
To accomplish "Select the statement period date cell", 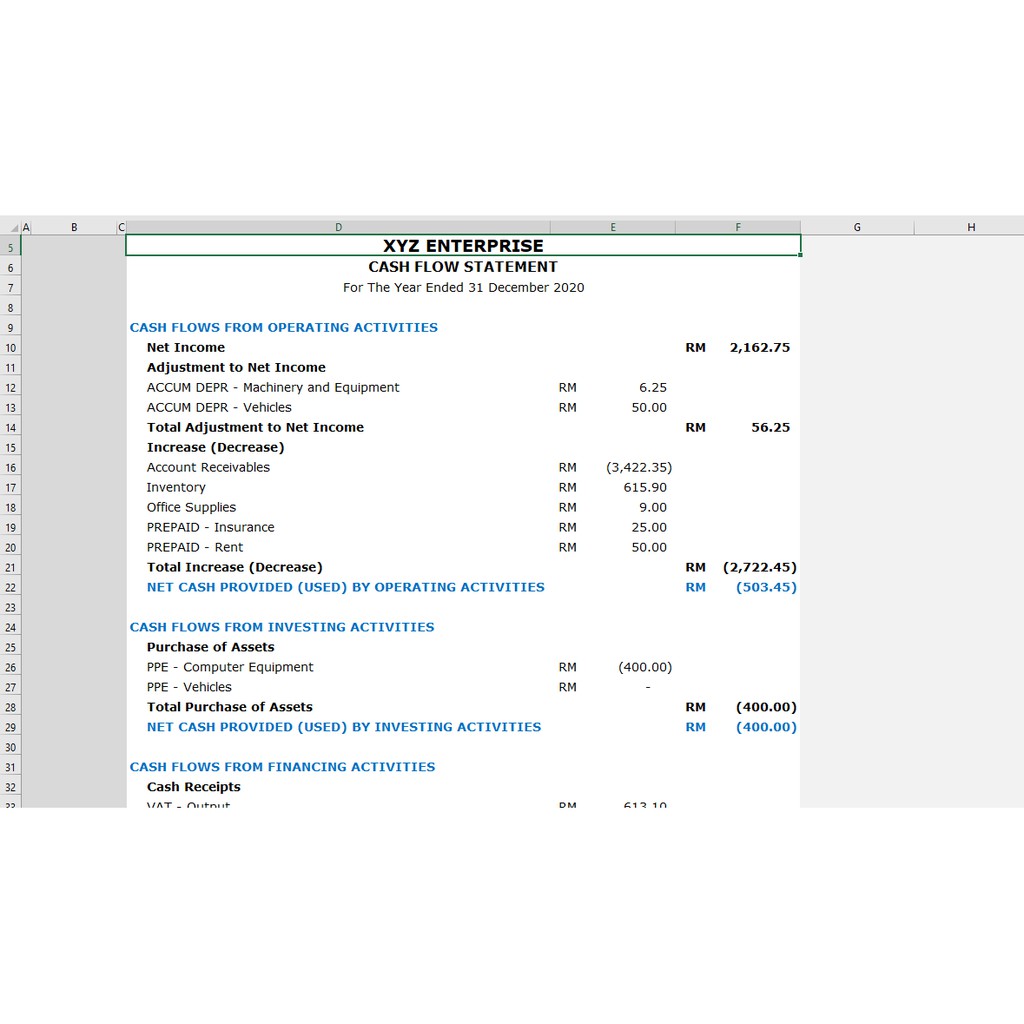I will tap(463, 288).
